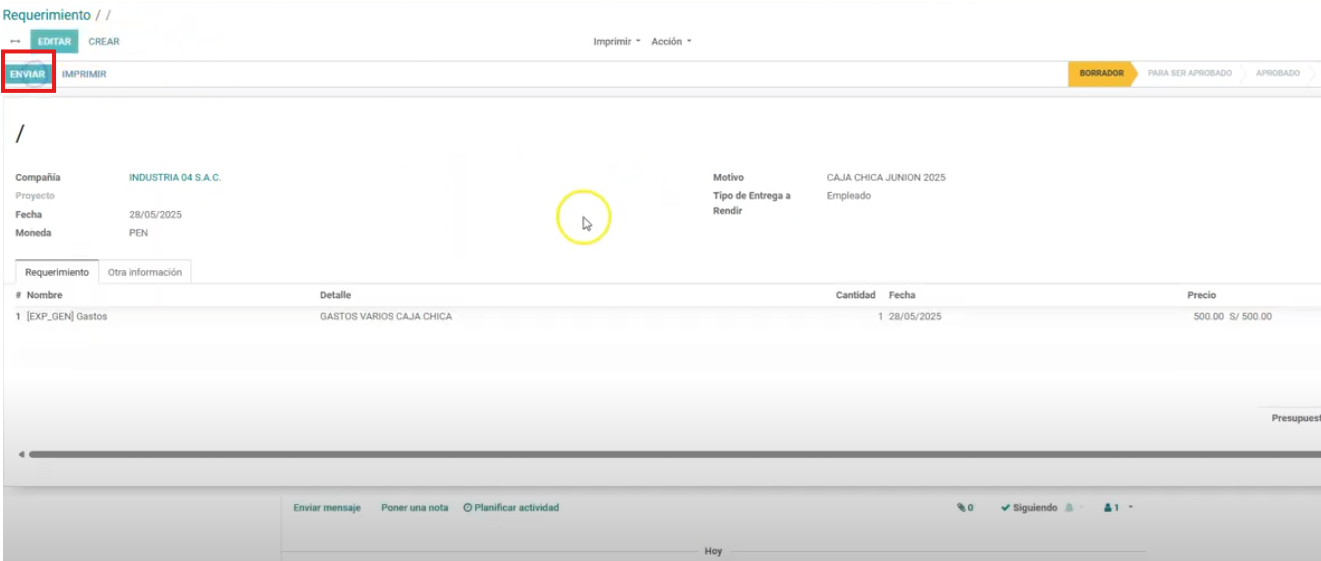Click the bell notification icon next to Siguiendo
The image size is (1321, 561).
[1069, 508]
